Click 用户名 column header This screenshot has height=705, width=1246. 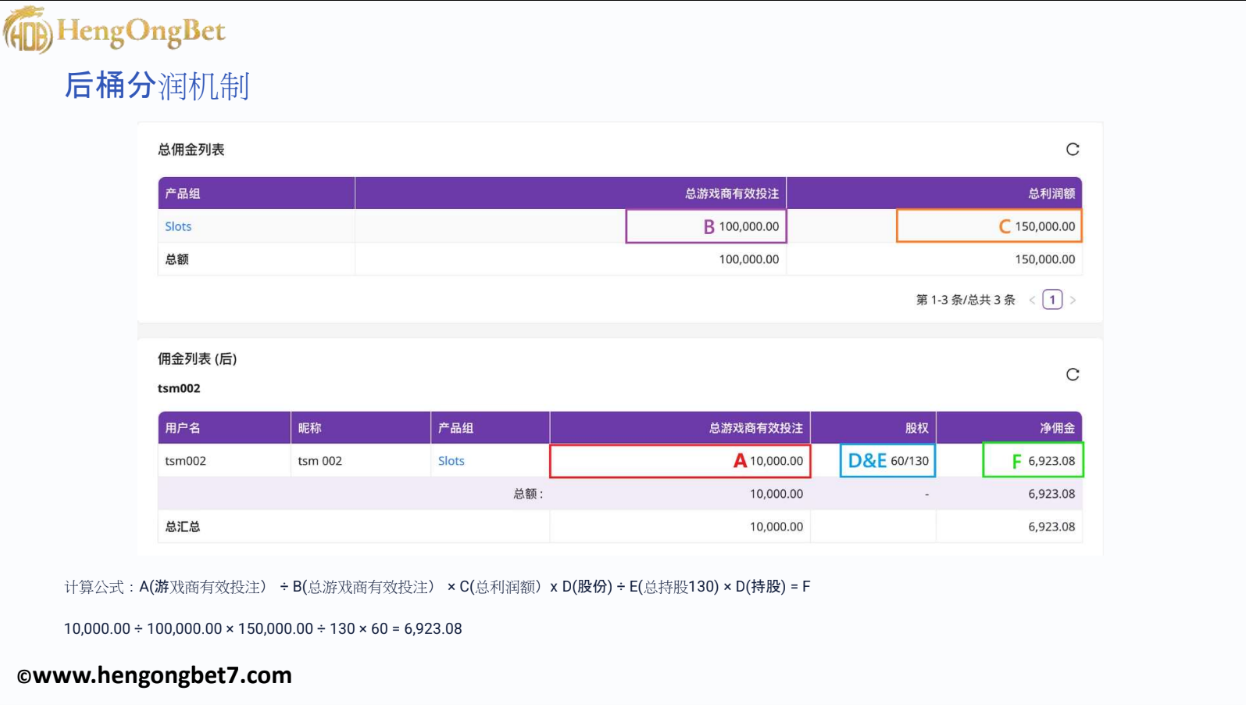coord(183,428)
